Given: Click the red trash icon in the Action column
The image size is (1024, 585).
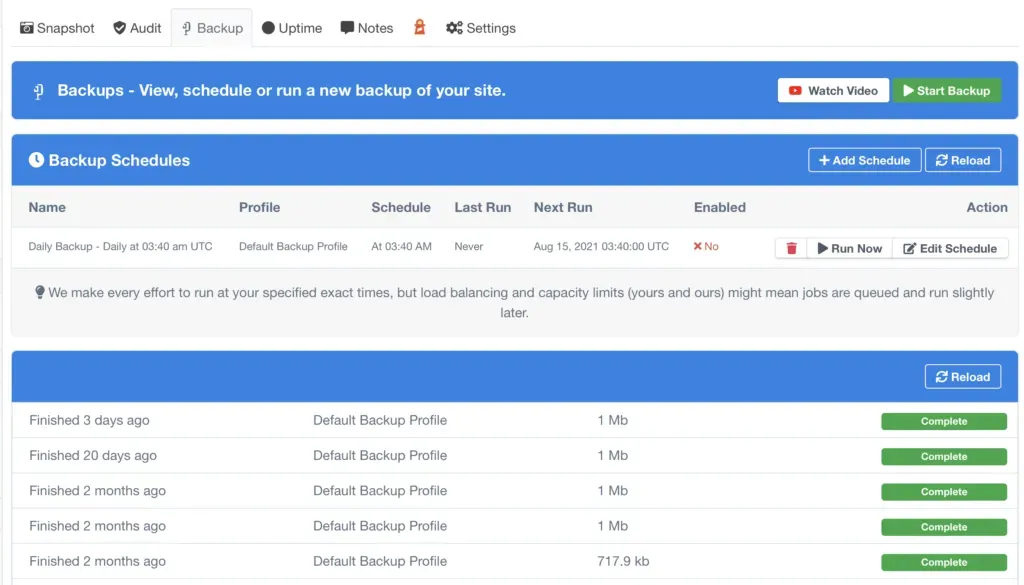Looking at the screenshot, I should pos(791,247).
